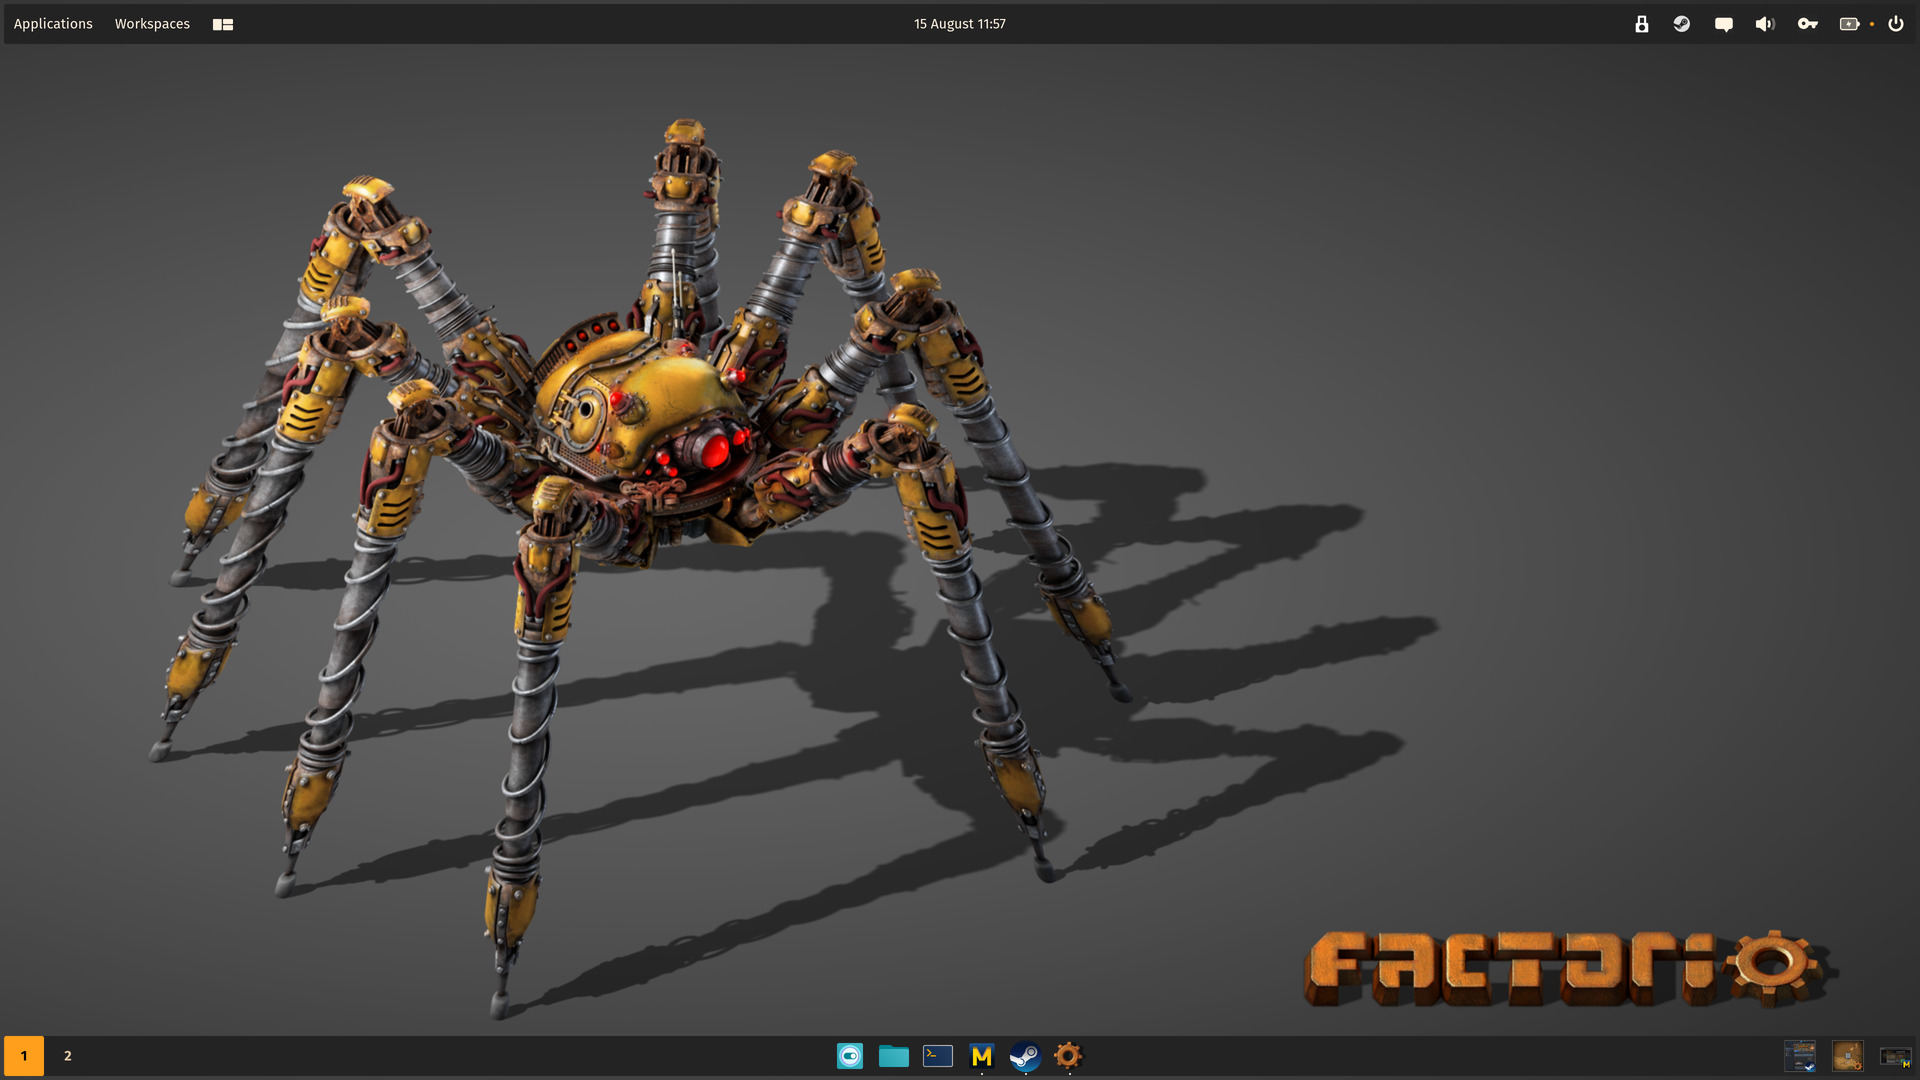The image size is (1920, 1080).
Task: Open the battery power indicator menu
Action: coord(1850,24)
